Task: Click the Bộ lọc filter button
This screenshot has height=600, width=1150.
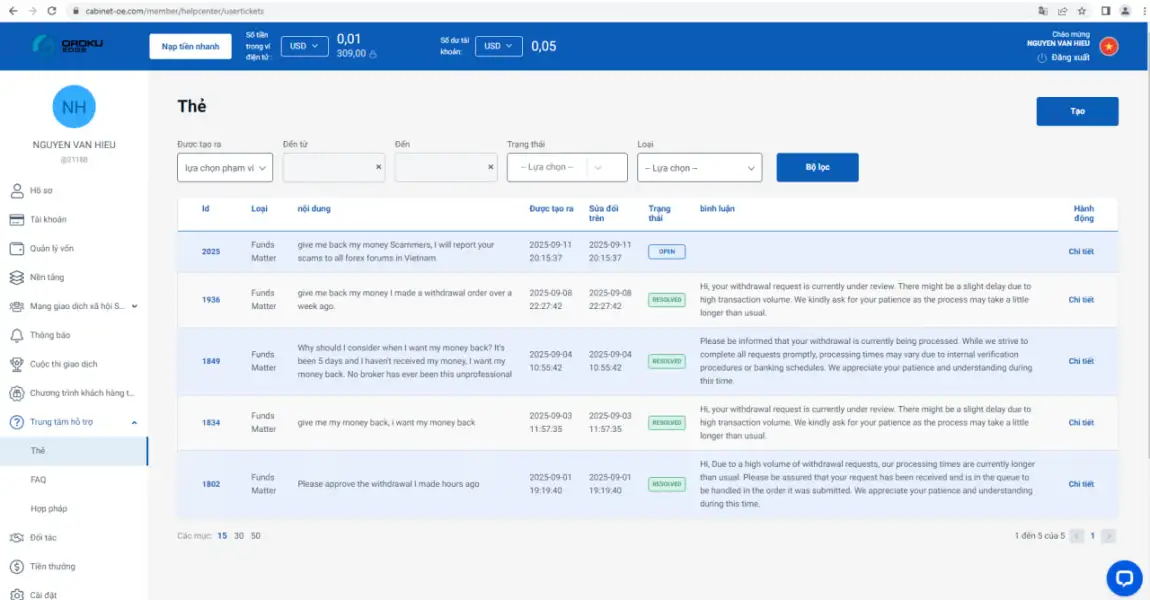Action: pyautogui.click(x=817, y=167)
